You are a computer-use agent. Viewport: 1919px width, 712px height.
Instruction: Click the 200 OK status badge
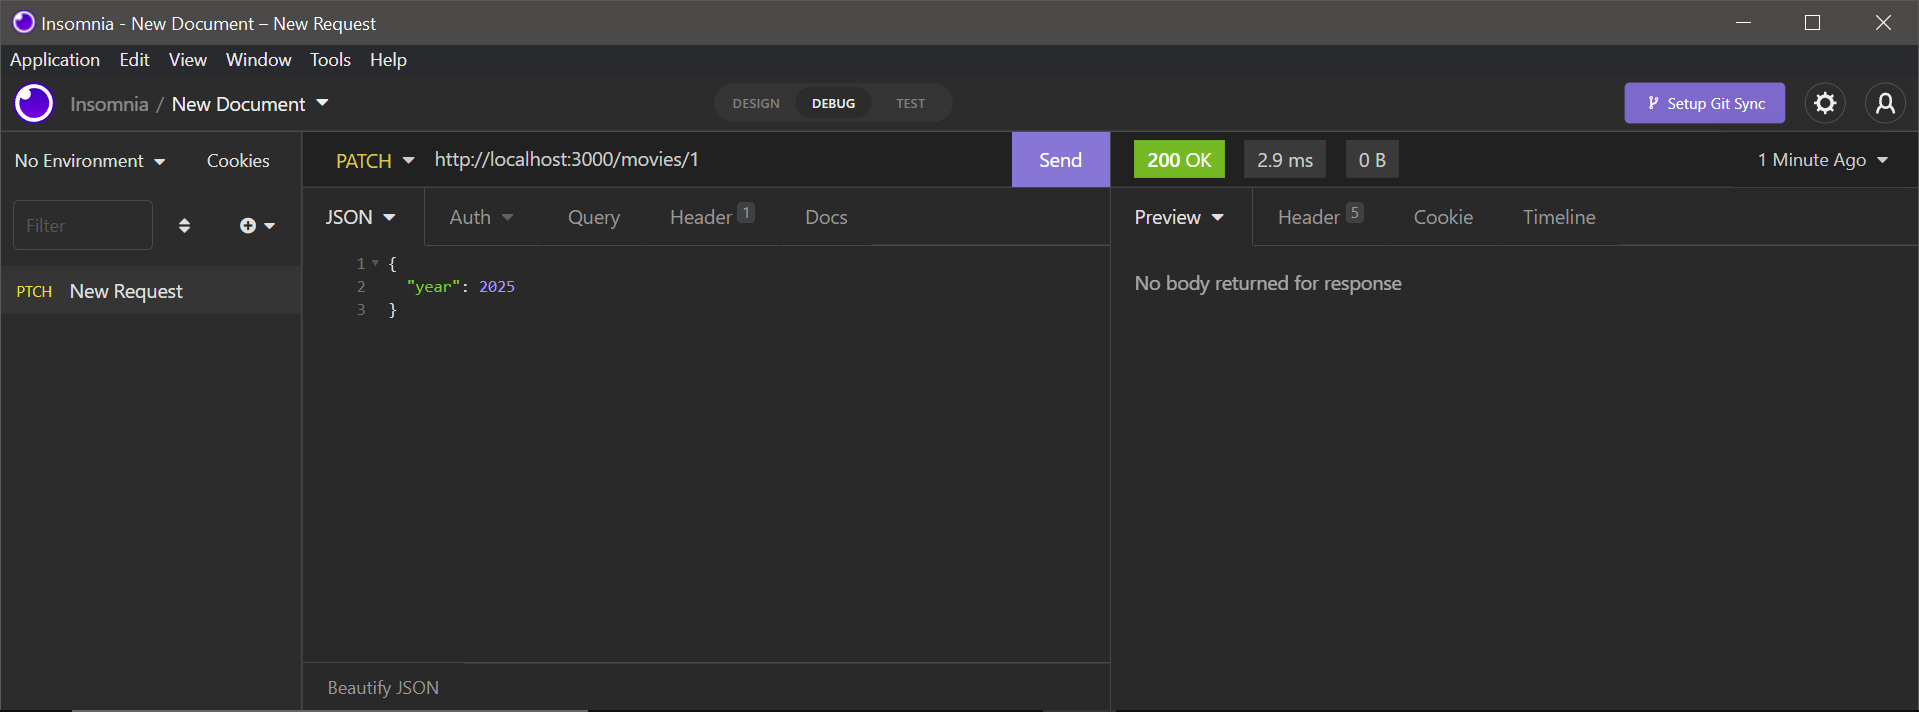point(1179,160)
